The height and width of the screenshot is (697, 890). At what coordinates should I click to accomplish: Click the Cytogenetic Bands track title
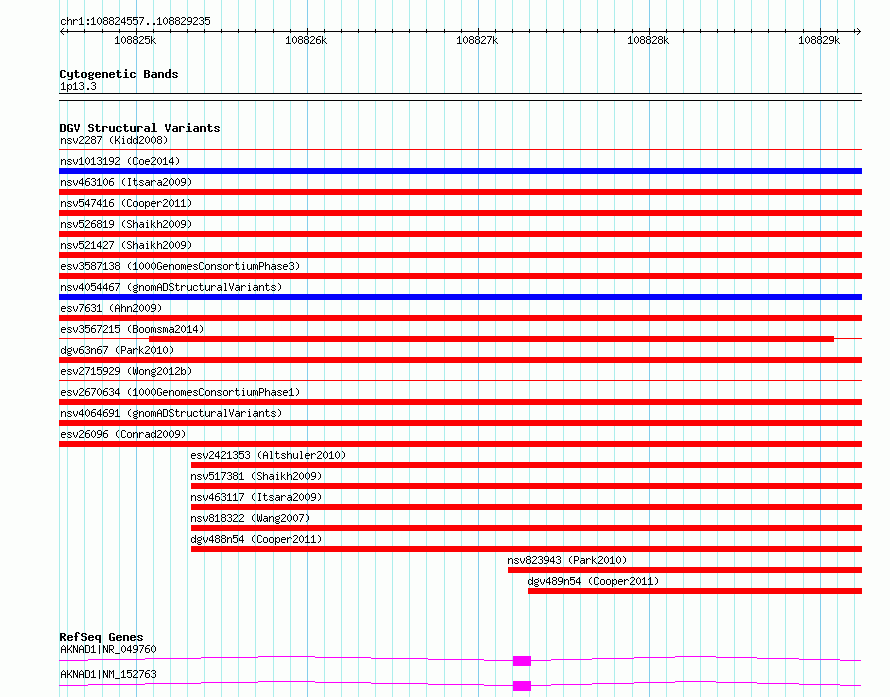pyautogui.click(x=119, y=74)
